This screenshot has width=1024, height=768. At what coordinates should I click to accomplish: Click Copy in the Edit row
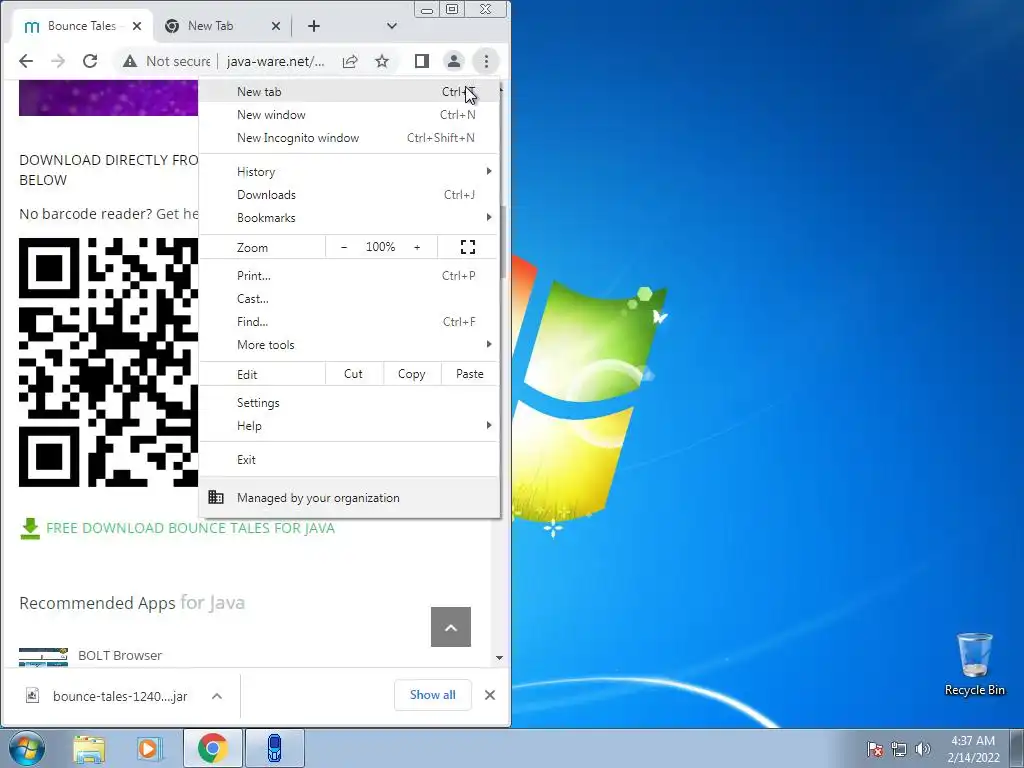(411, 374)
